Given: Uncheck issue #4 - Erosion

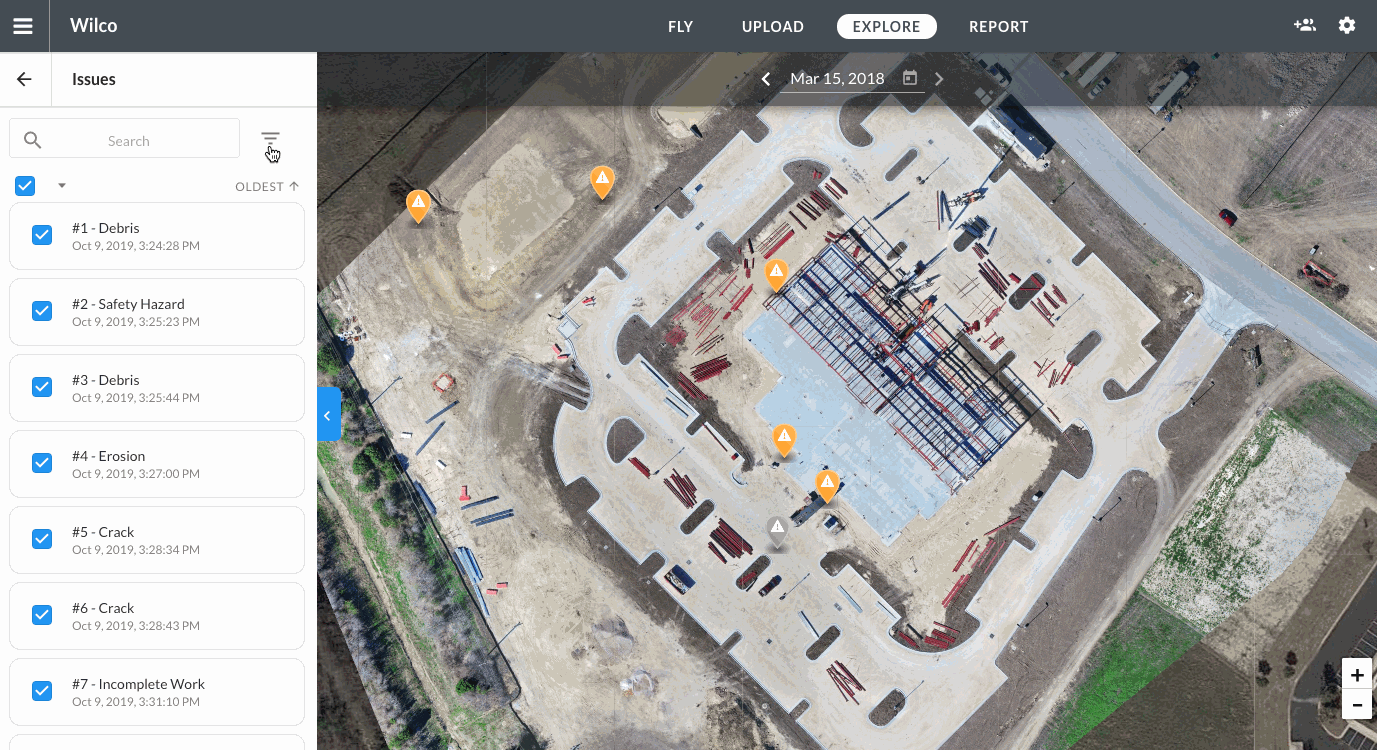Looking at the screenshot, I should 42,463.
